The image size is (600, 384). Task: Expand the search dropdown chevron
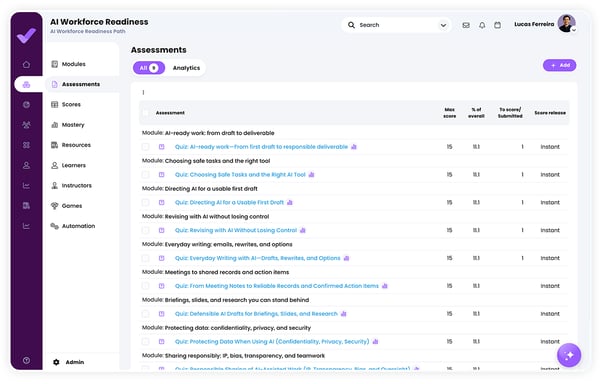coord(443,25)
